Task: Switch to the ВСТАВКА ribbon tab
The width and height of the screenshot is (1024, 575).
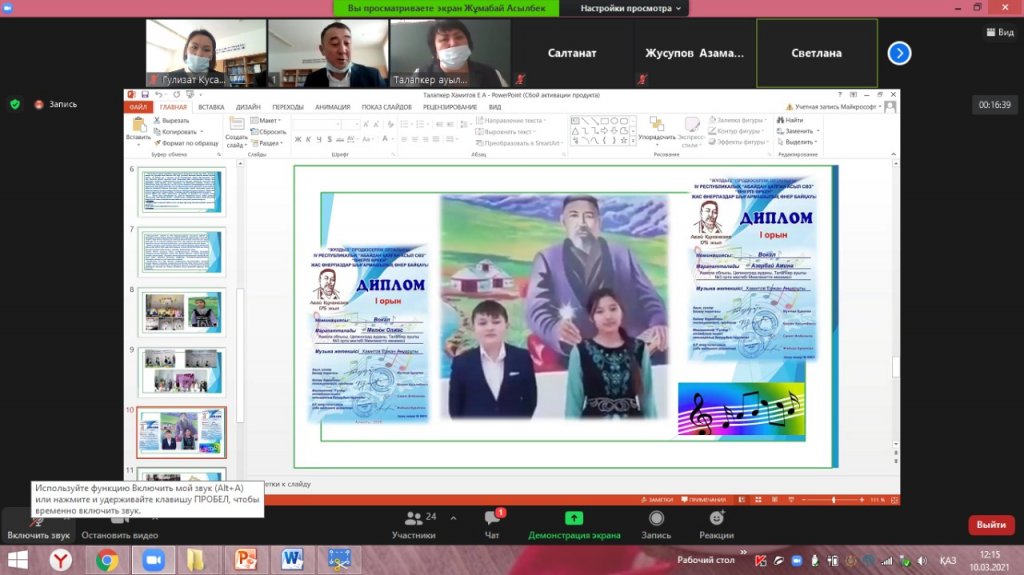Action: pyautogui.click(x=211, y=107)
